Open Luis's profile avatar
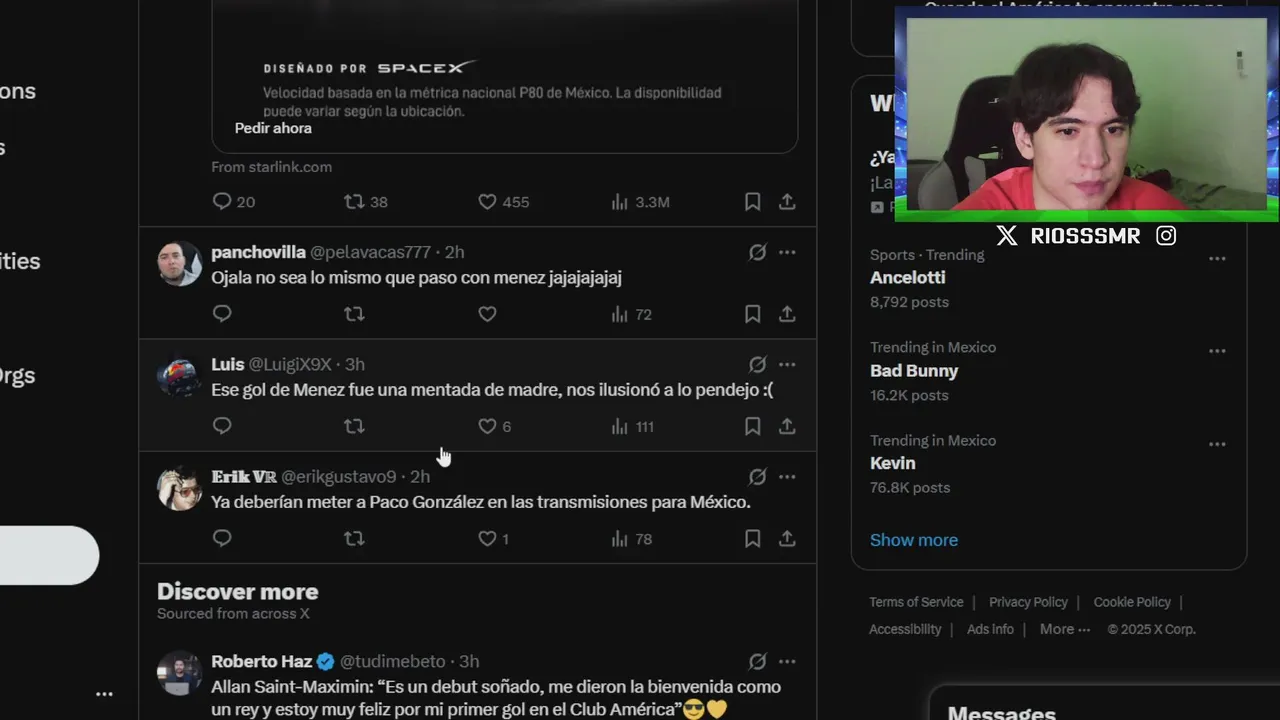 [x=180, y=376]
